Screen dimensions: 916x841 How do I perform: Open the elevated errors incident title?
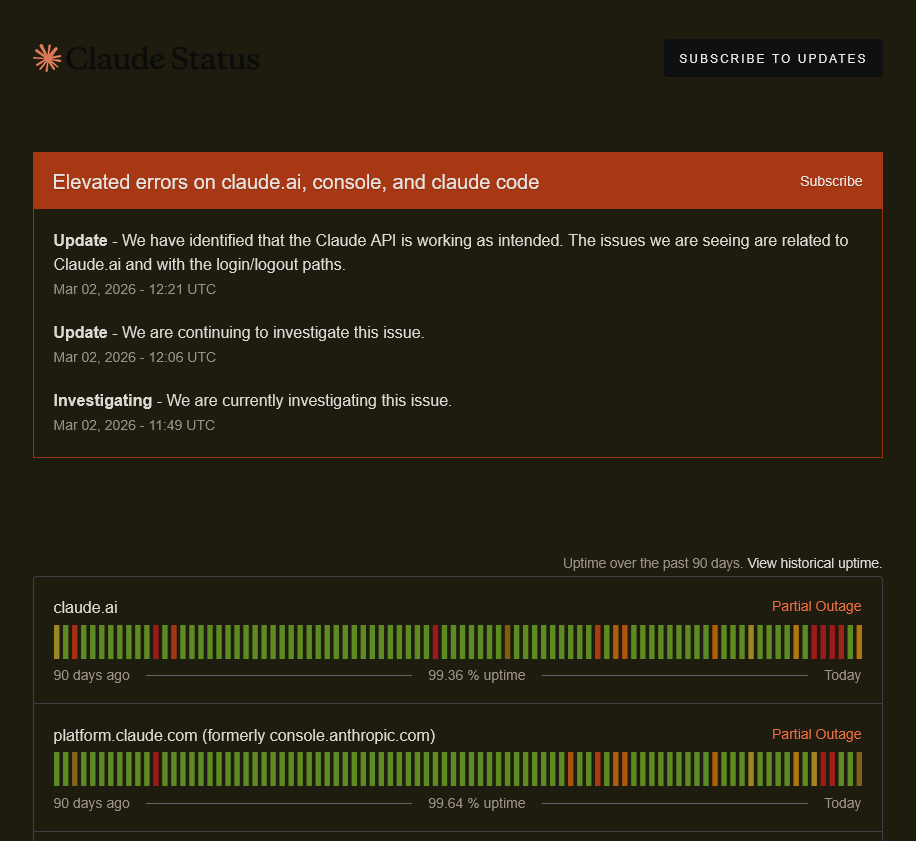pos(296,182)
